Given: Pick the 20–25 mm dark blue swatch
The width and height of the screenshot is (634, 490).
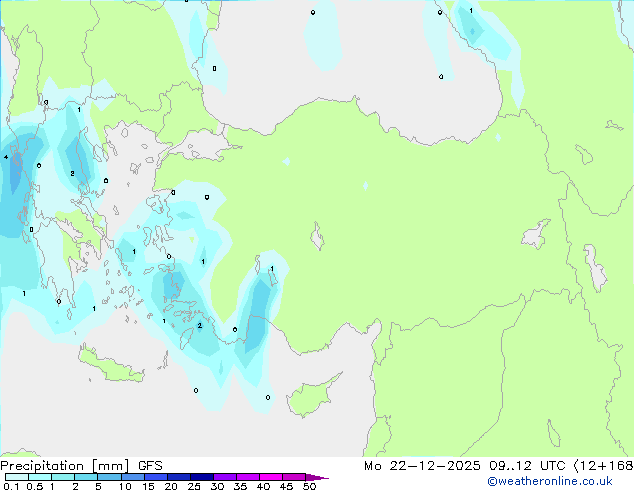Looking at the screenshot, I should pyautogui.click(x=178, y=477).
